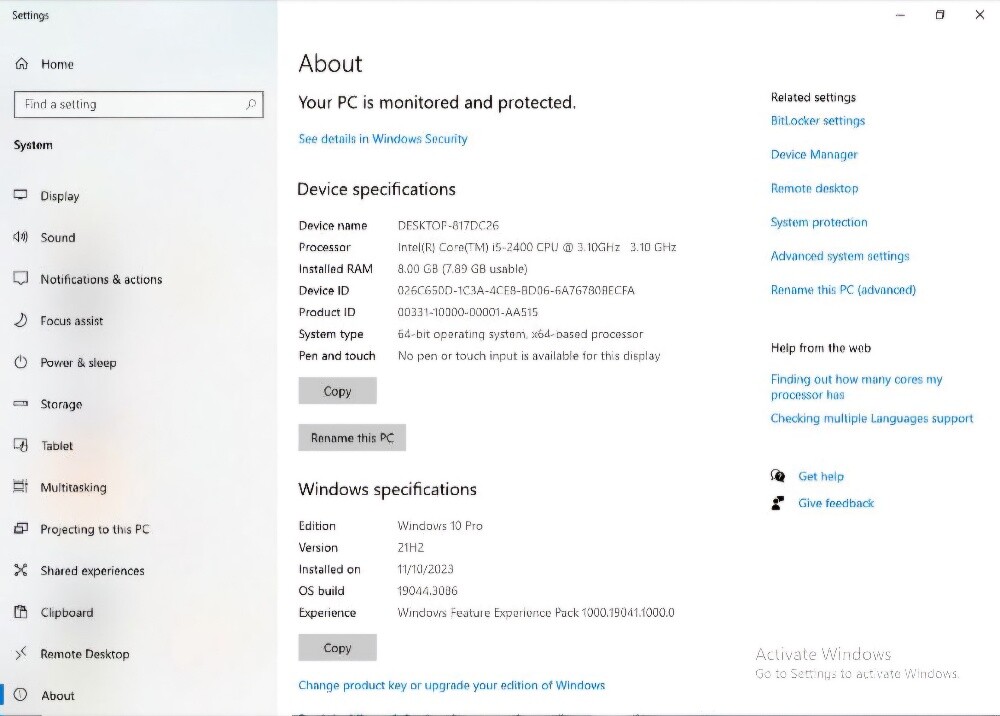Click the Rename this PC button
The height and width of the screenshot is (716, 1000).
(352, 437)
